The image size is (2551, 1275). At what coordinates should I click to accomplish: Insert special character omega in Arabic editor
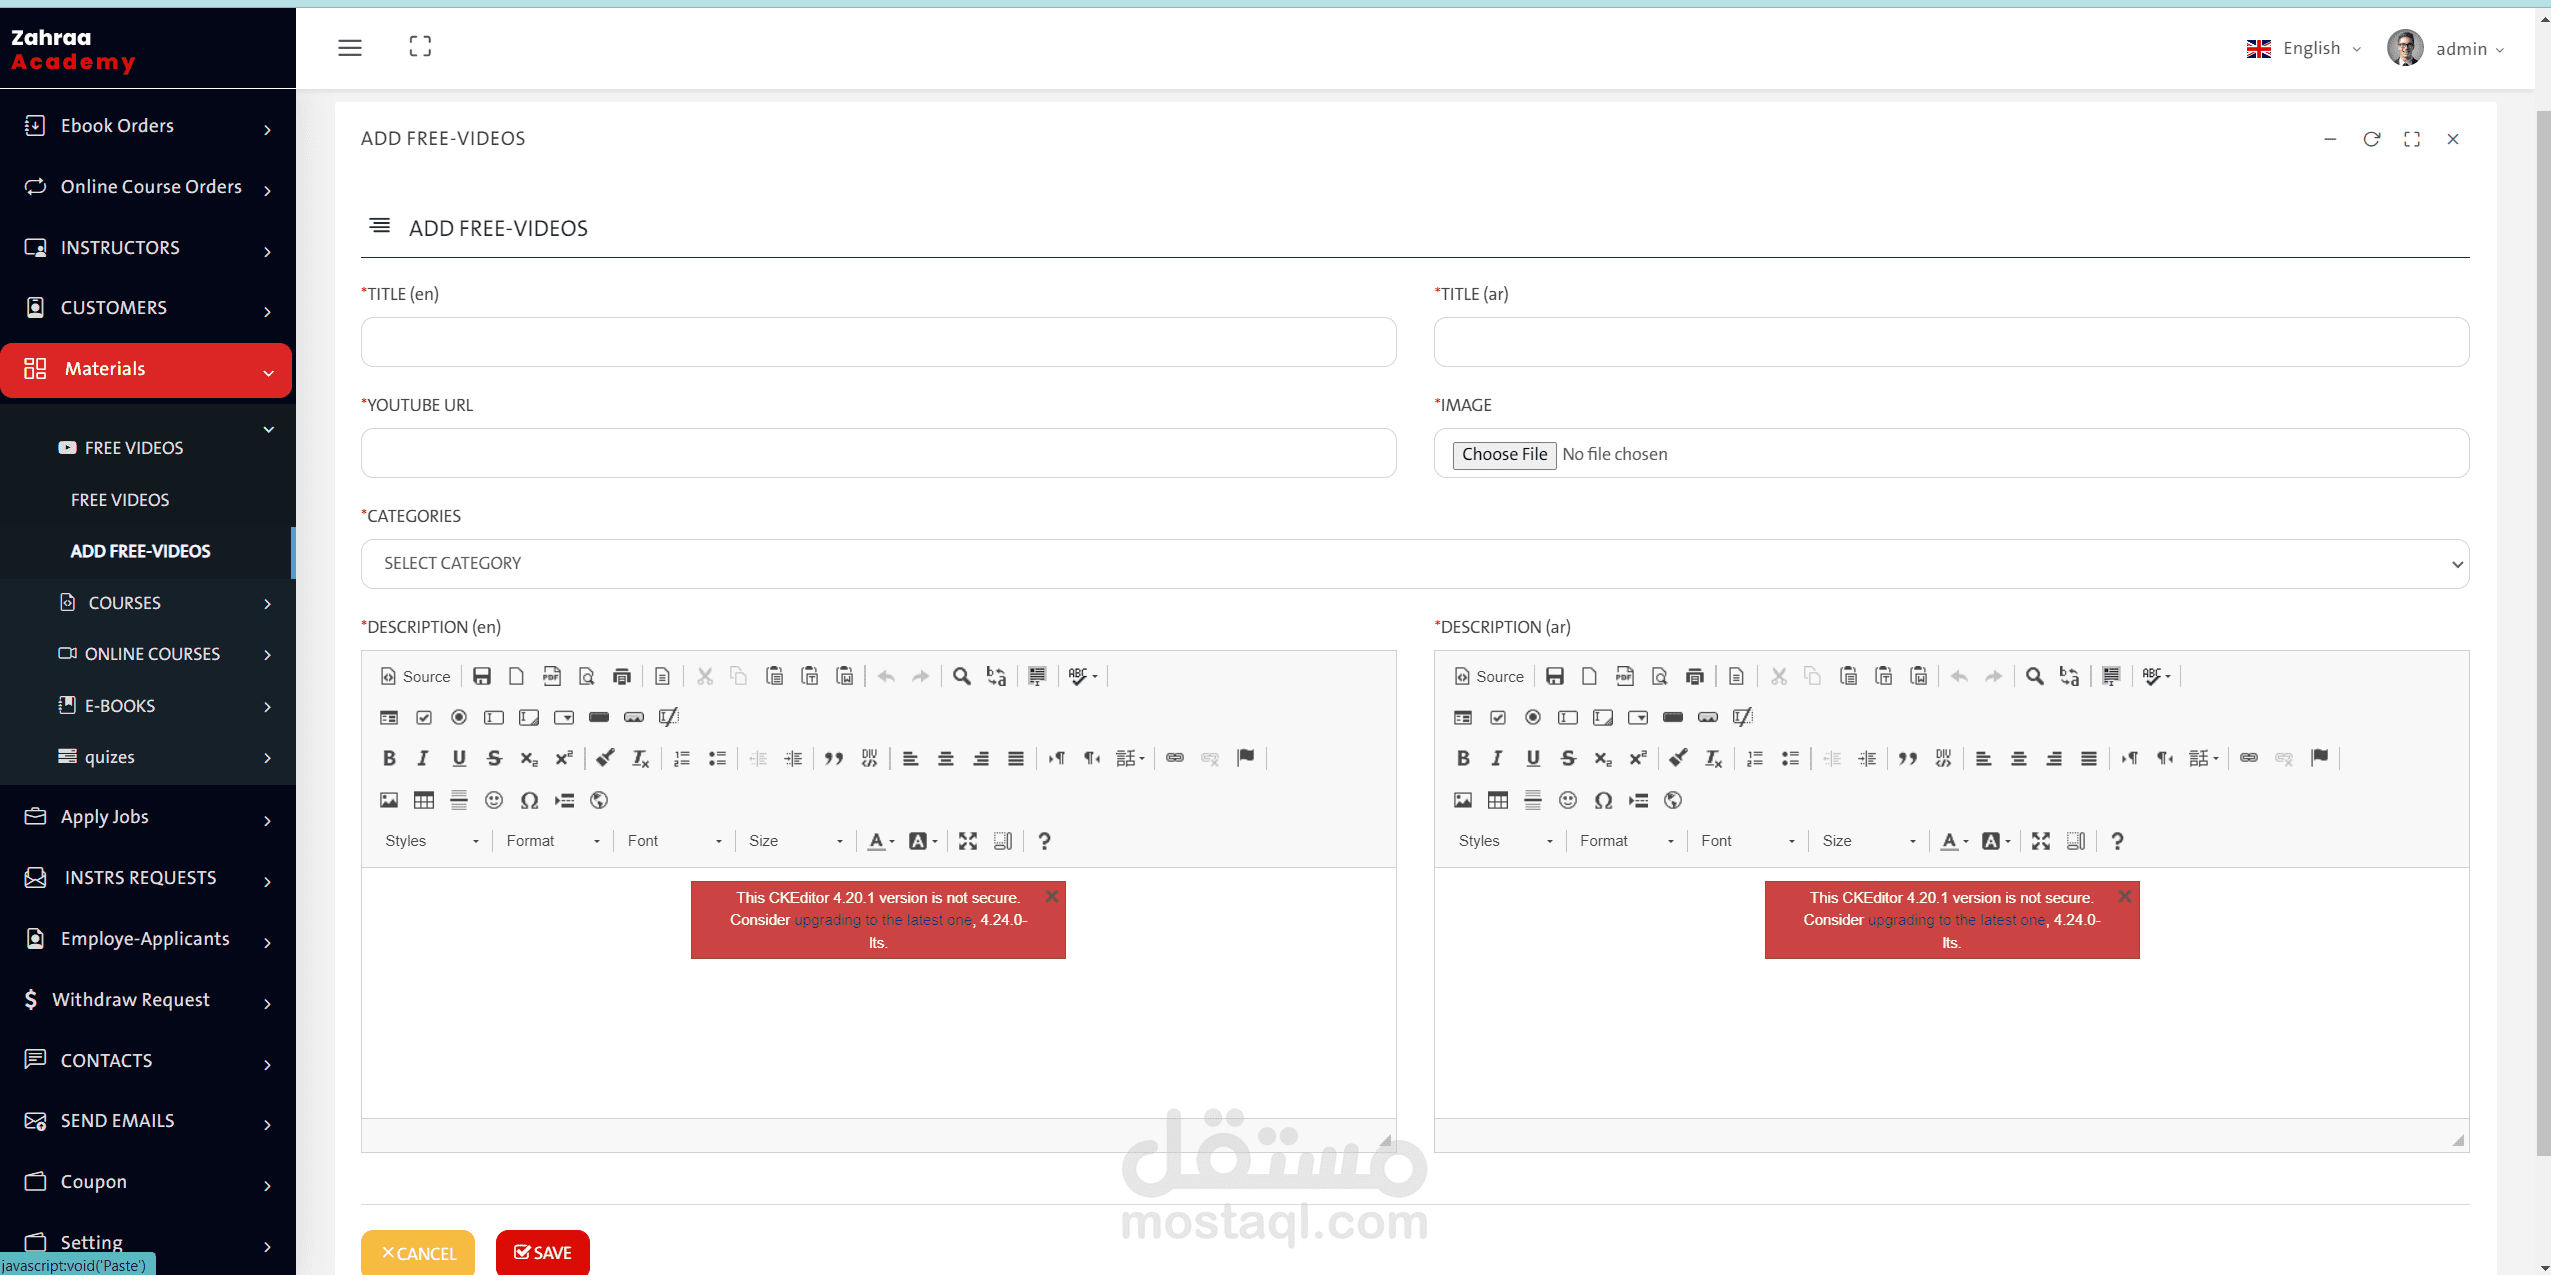1603,800
